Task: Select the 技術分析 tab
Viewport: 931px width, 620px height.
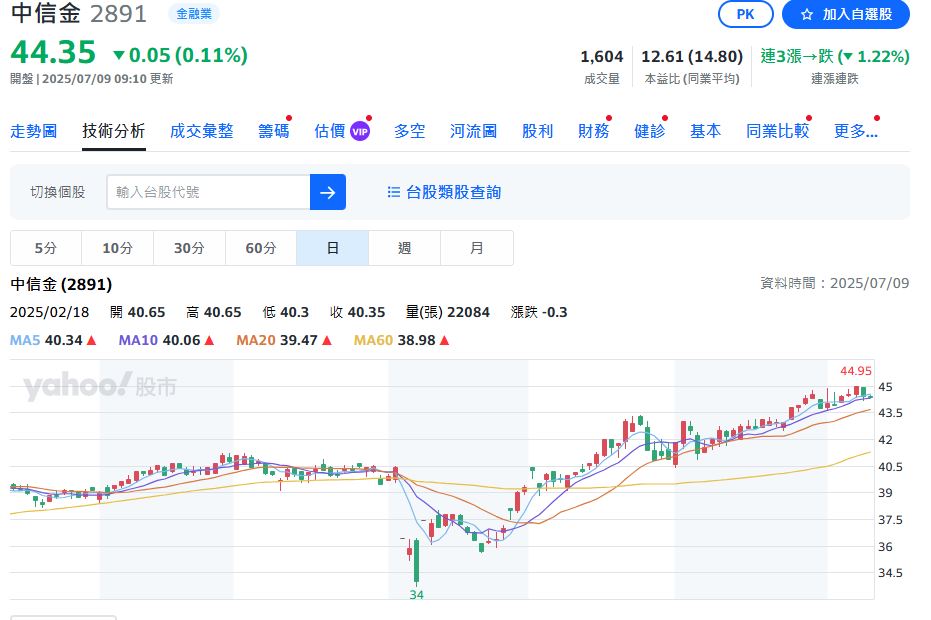Action: 113,131
